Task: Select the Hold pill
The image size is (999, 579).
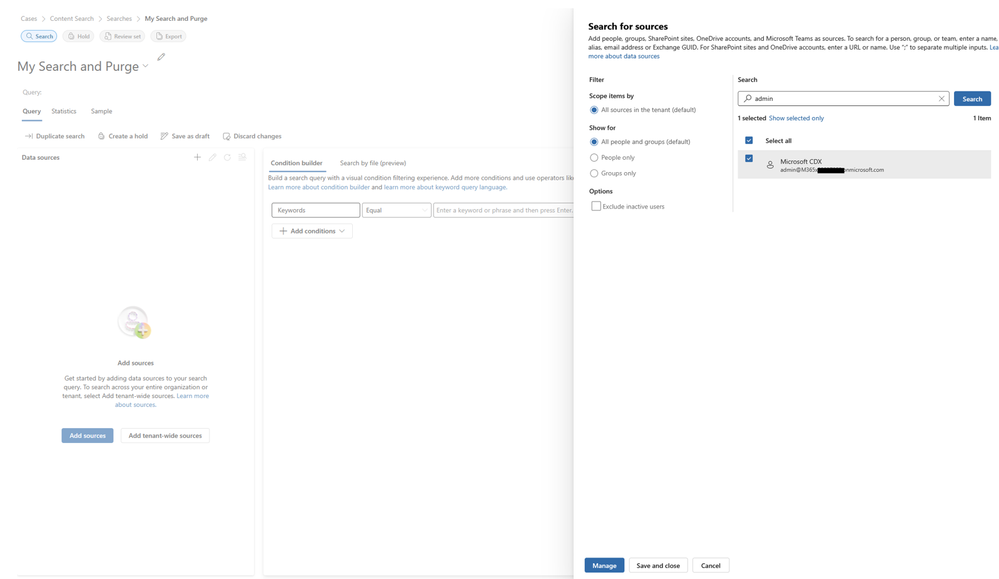Action: point(78,36)
